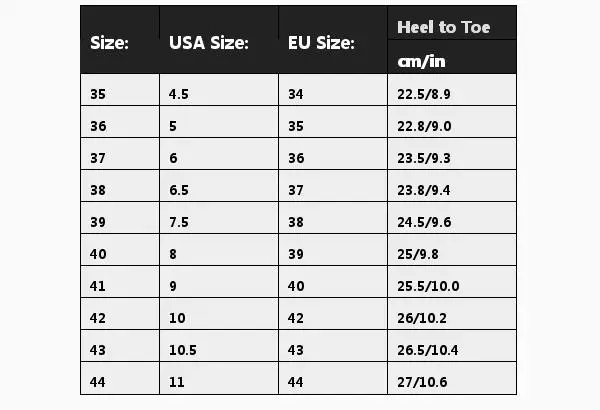Select USA size 4.5 cell
The image size is (600, 410).
pyautogui.click(x=179, y=93)
